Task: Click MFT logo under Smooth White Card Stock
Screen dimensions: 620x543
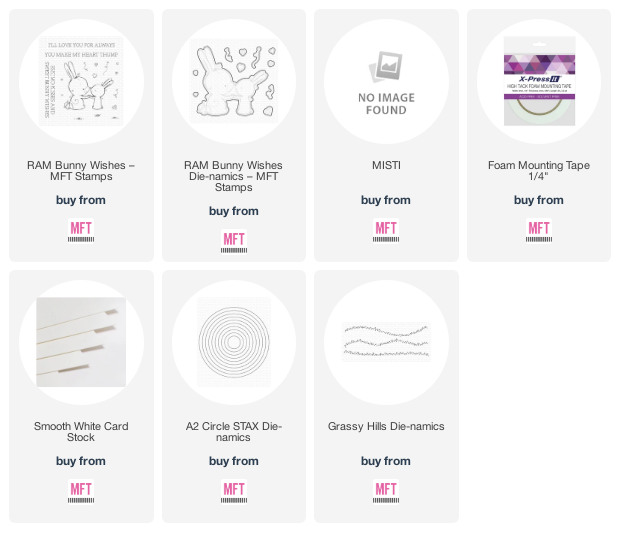Action: (81, 492)
